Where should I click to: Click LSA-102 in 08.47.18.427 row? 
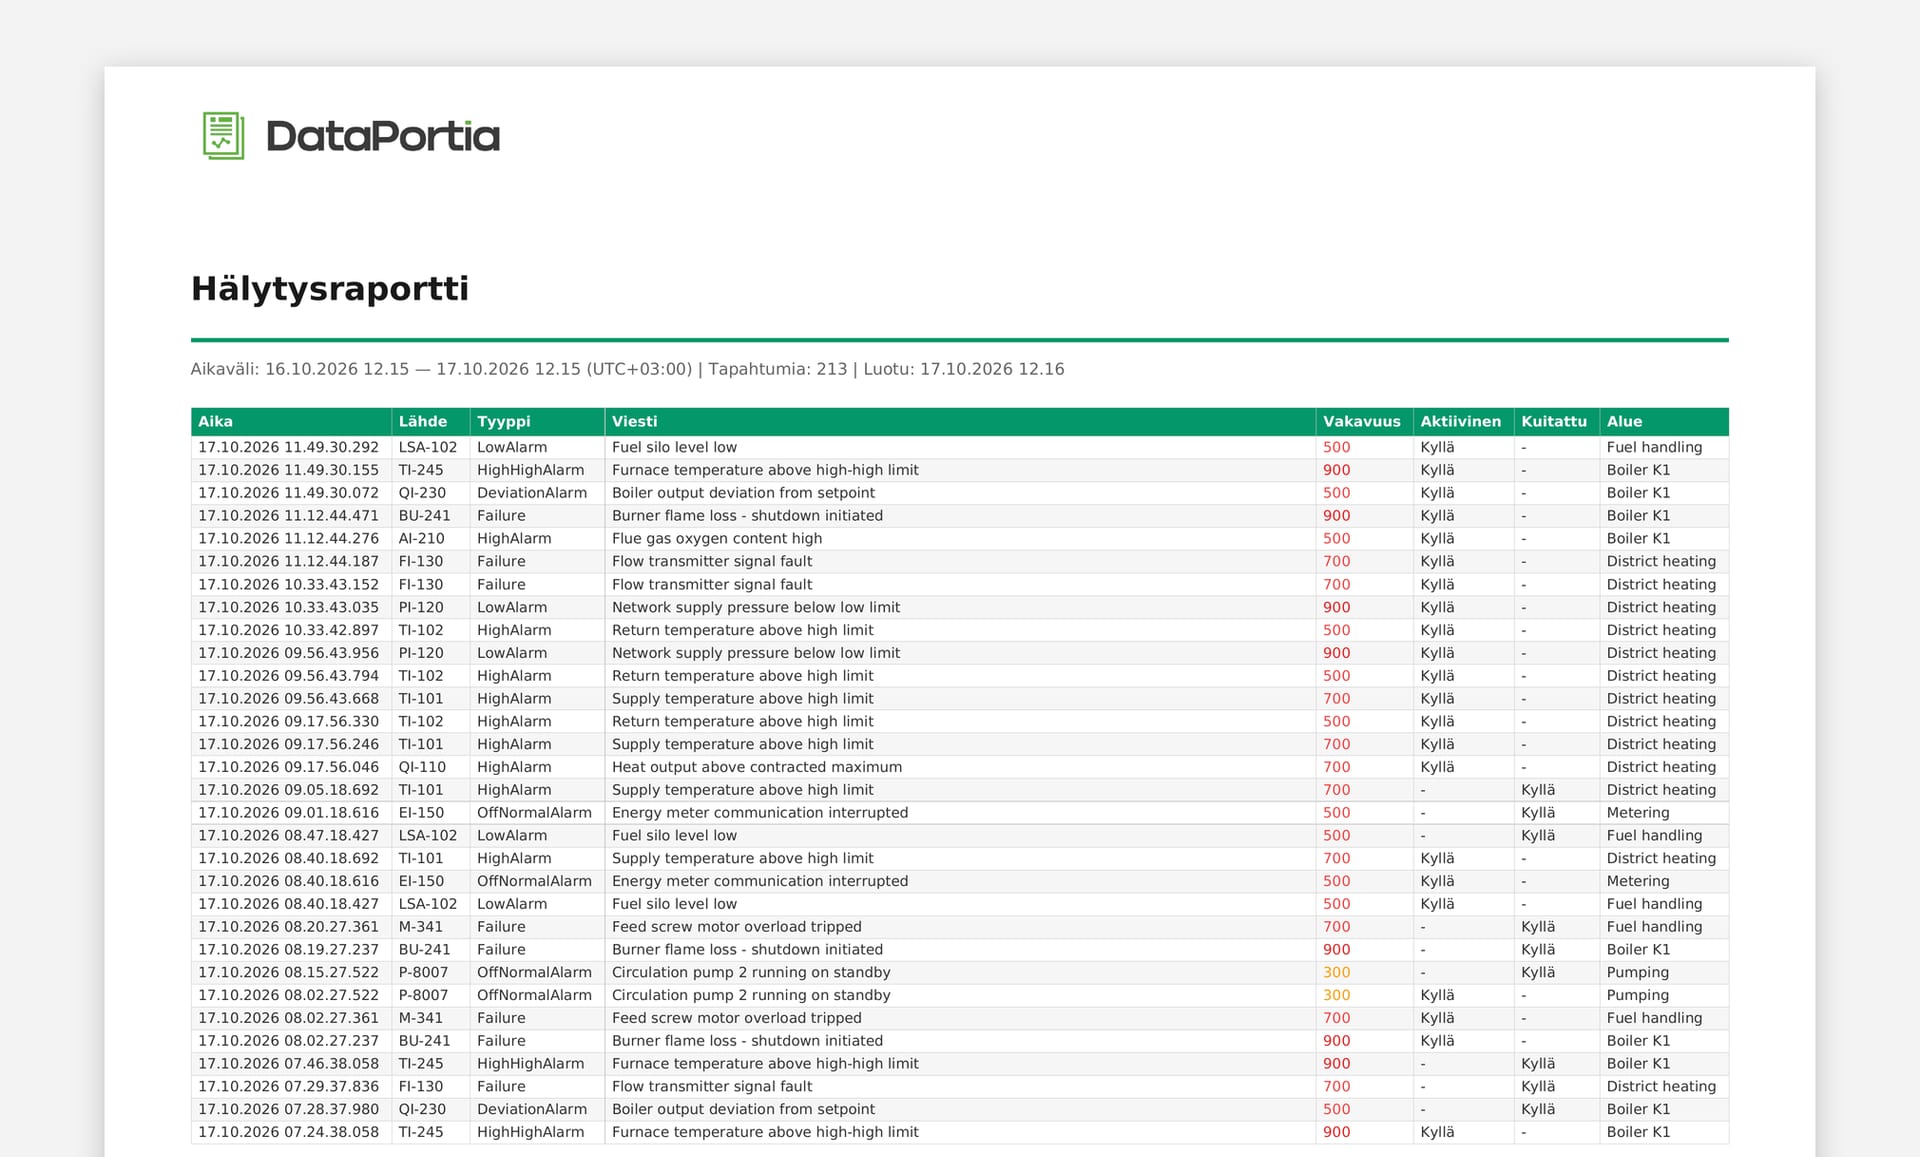click(x=428, y=836)
